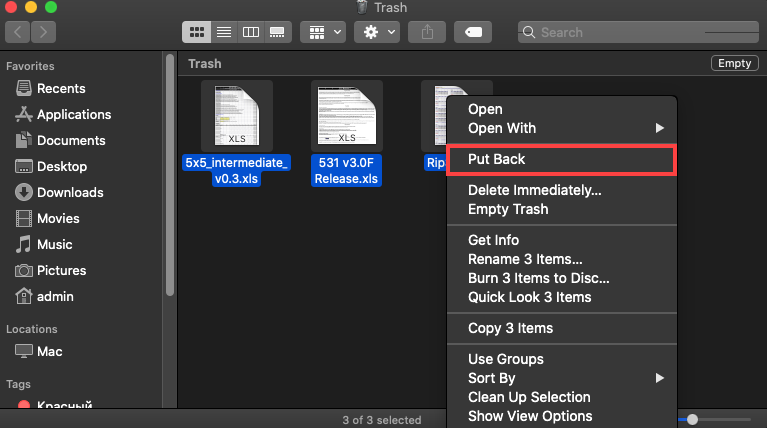Switch to gallery view
The width and height of the screenshot is (767, 428).
tap(277, 32)
